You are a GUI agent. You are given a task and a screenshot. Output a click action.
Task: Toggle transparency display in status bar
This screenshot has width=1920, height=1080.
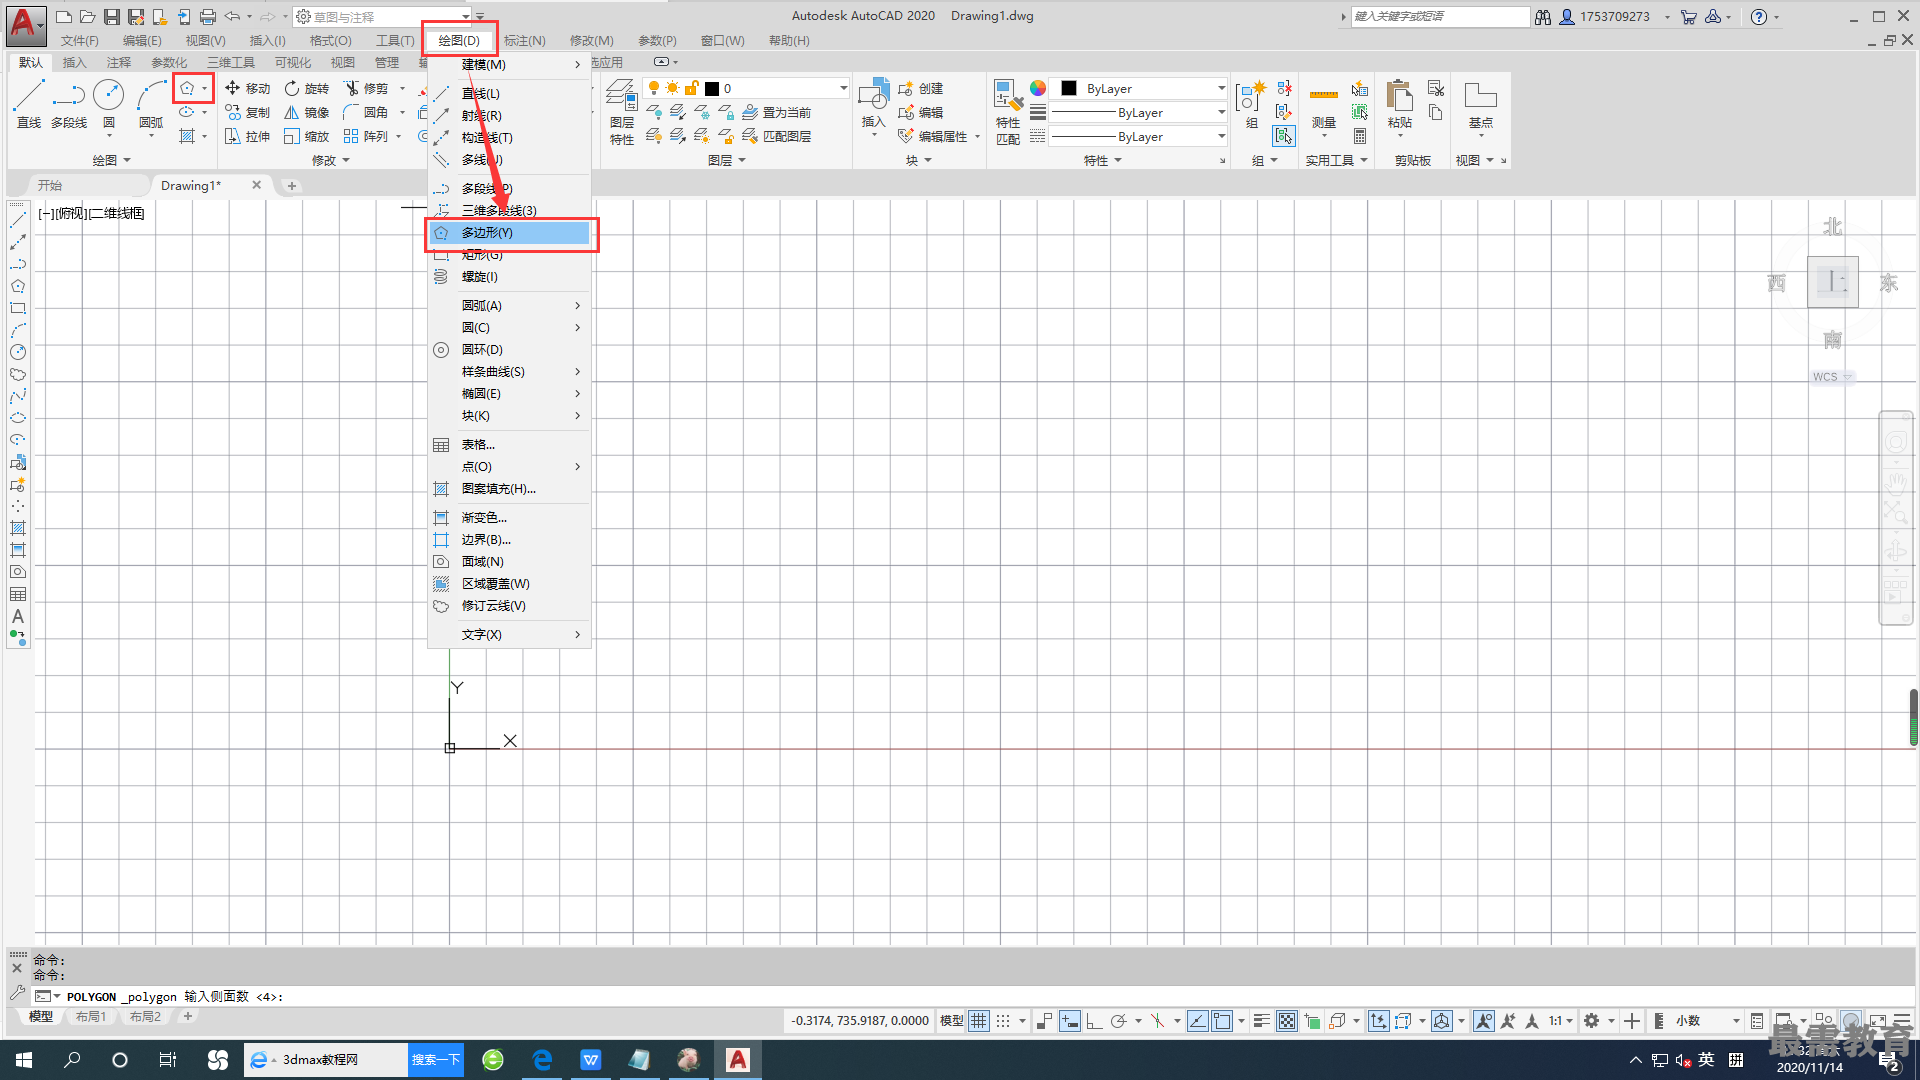[1287, 1021]
